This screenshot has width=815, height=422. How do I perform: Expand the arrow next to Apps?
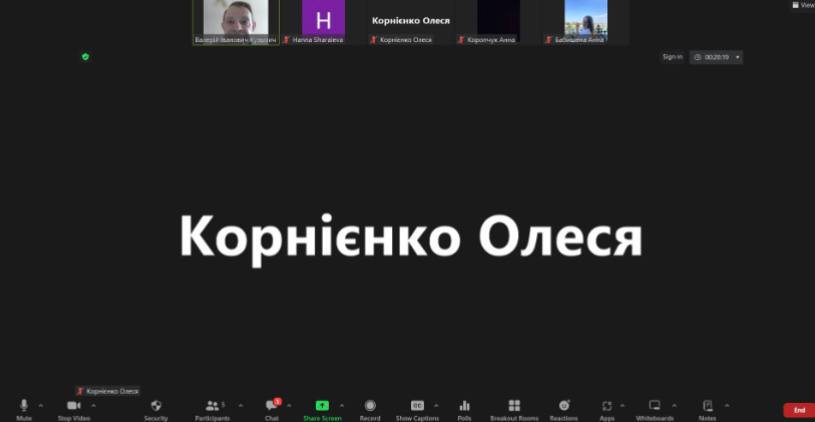[x=623, y=405]
